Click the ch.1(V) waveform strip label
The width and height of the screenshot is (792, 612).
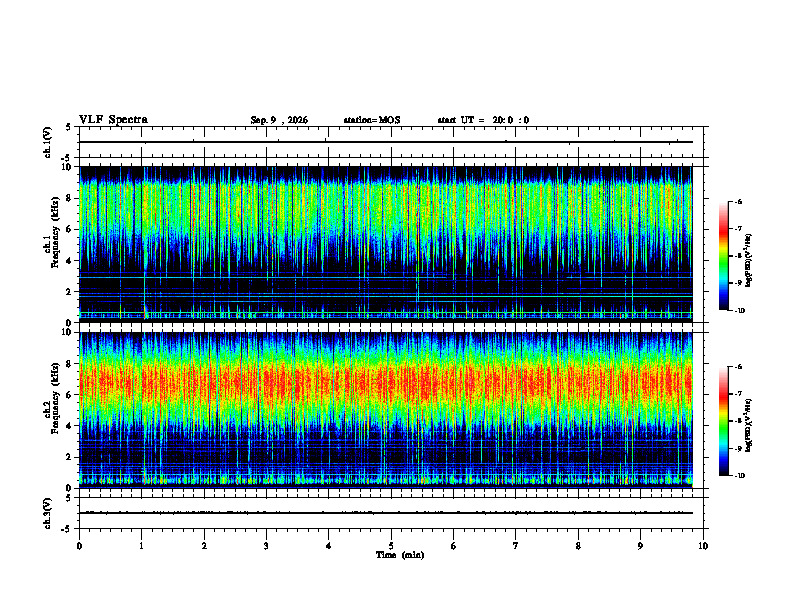(48, 142)
